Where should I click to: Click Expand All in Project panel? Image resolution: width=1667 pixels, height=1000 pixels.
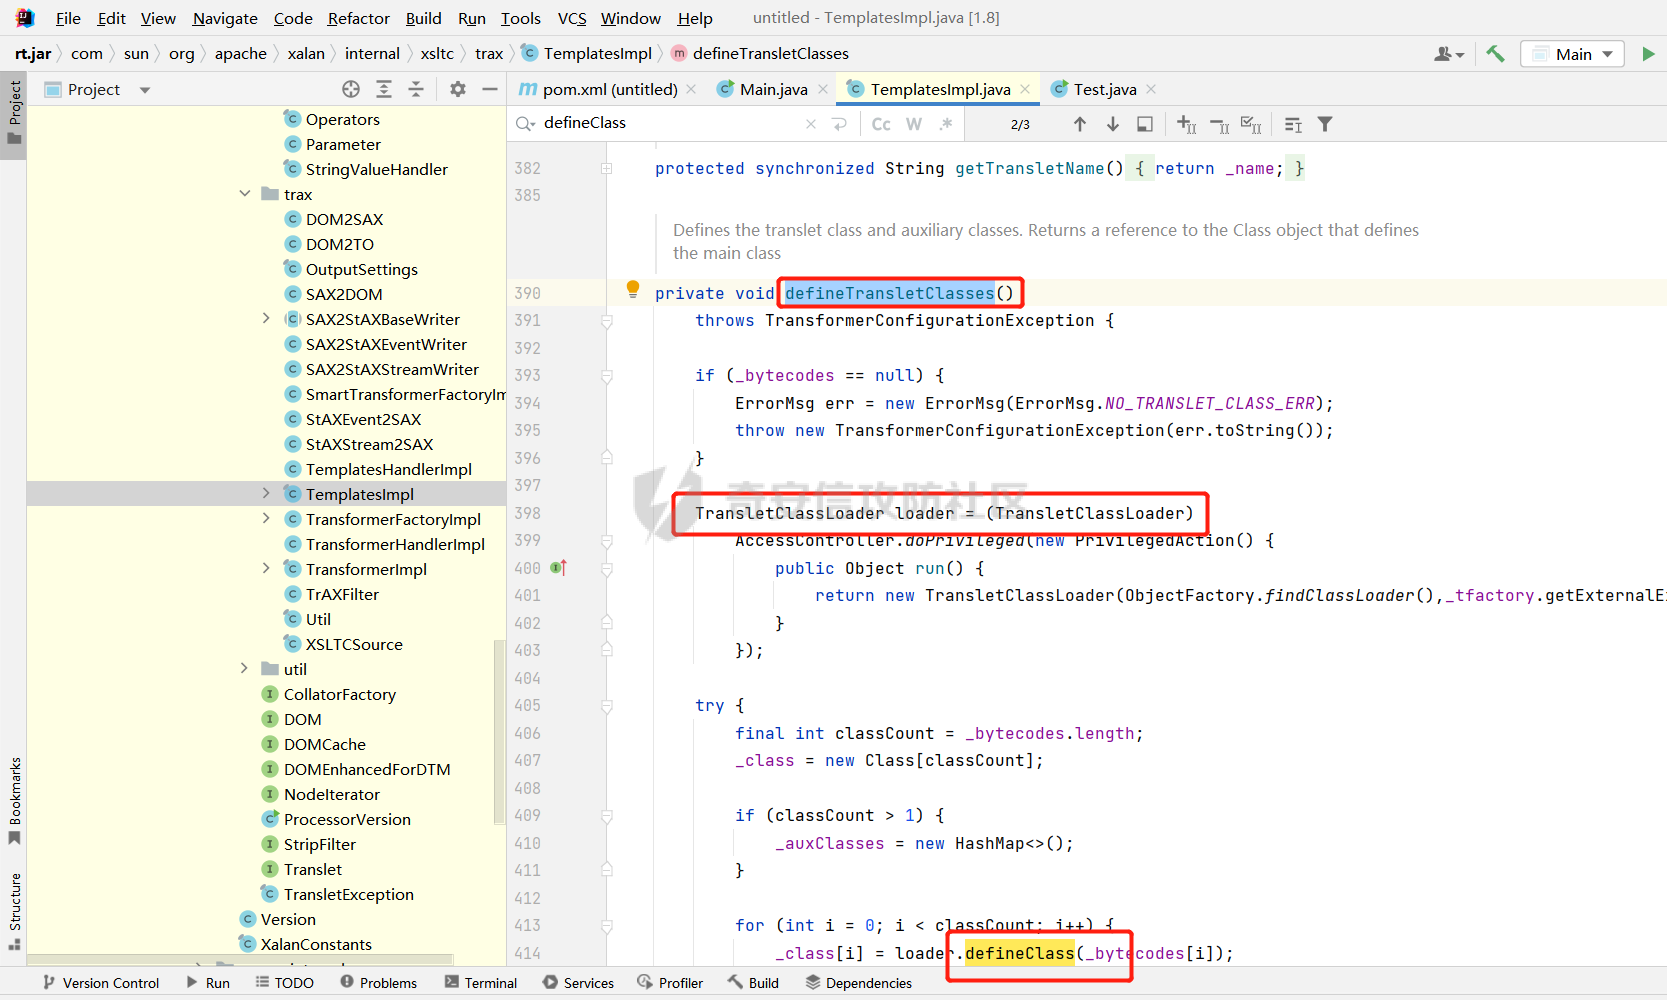[x=384, y=89]
